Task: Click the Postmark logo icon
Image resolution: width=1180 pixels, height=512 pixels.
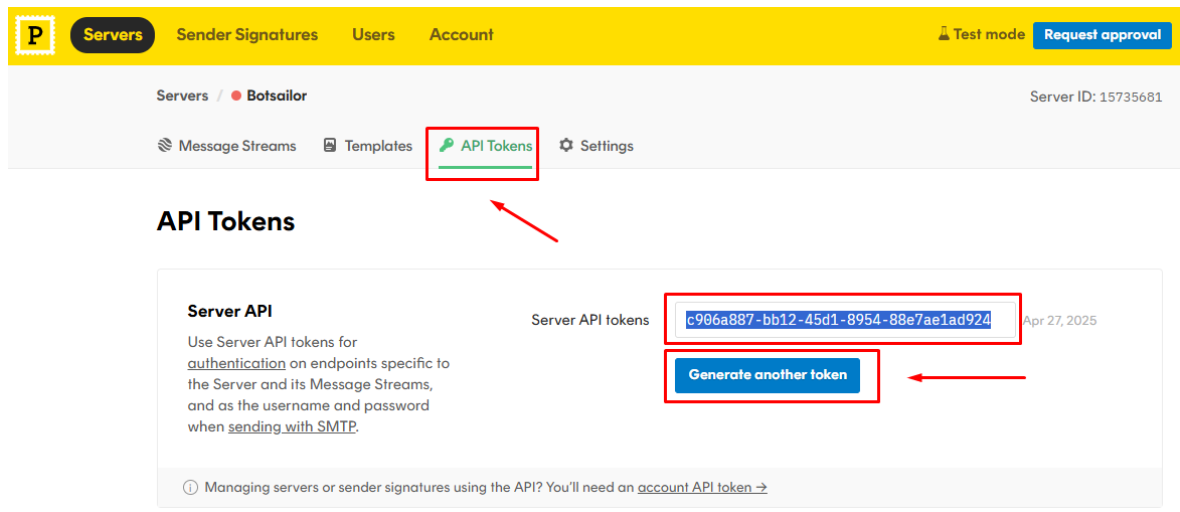Action: [35, 35]
